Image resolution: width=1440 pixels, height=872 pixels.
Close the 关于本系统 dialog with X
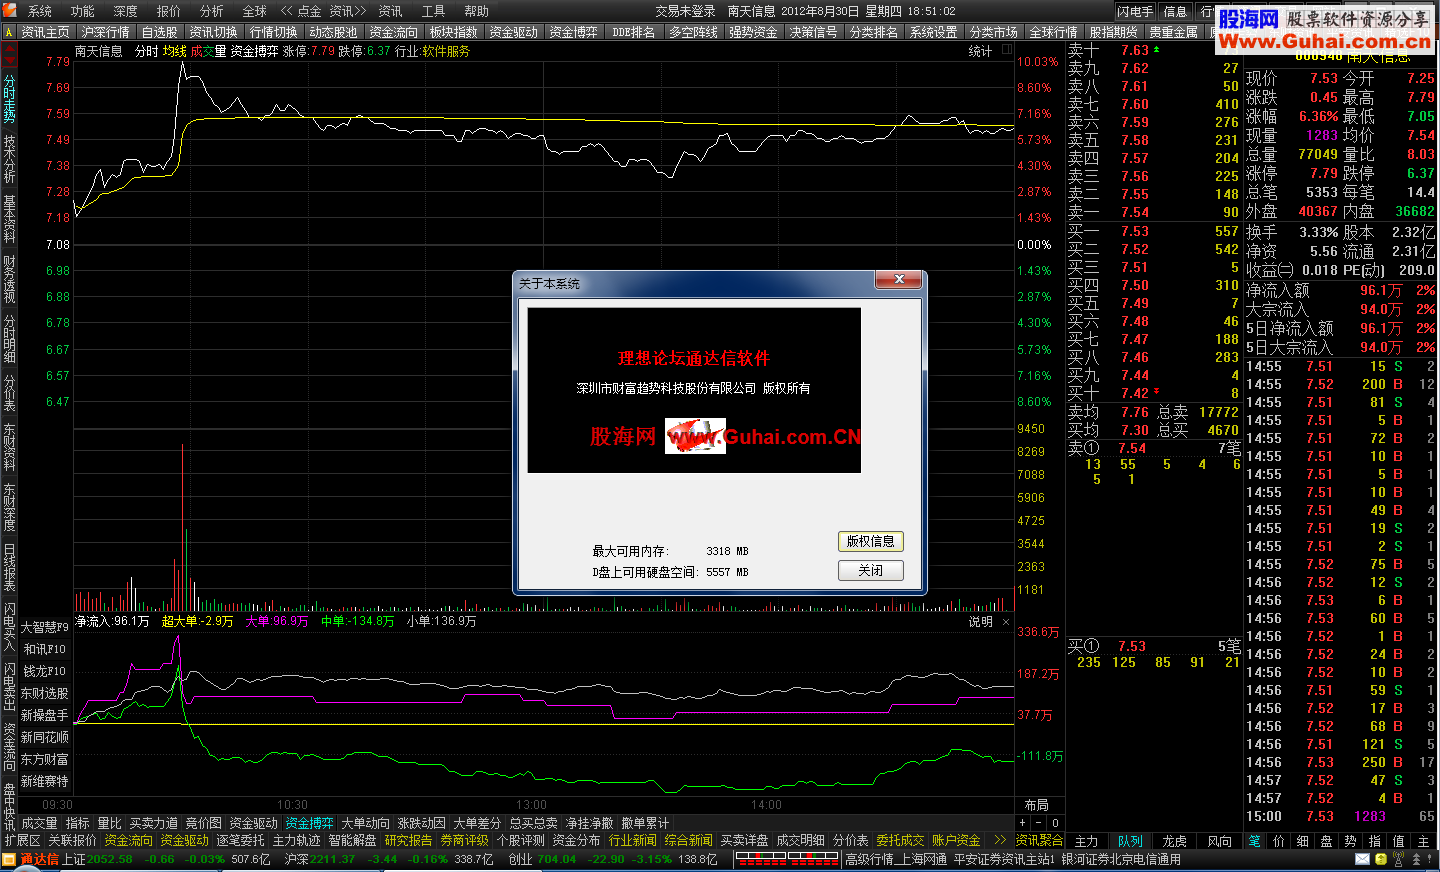pyautogui.click(x=899, y=279)
